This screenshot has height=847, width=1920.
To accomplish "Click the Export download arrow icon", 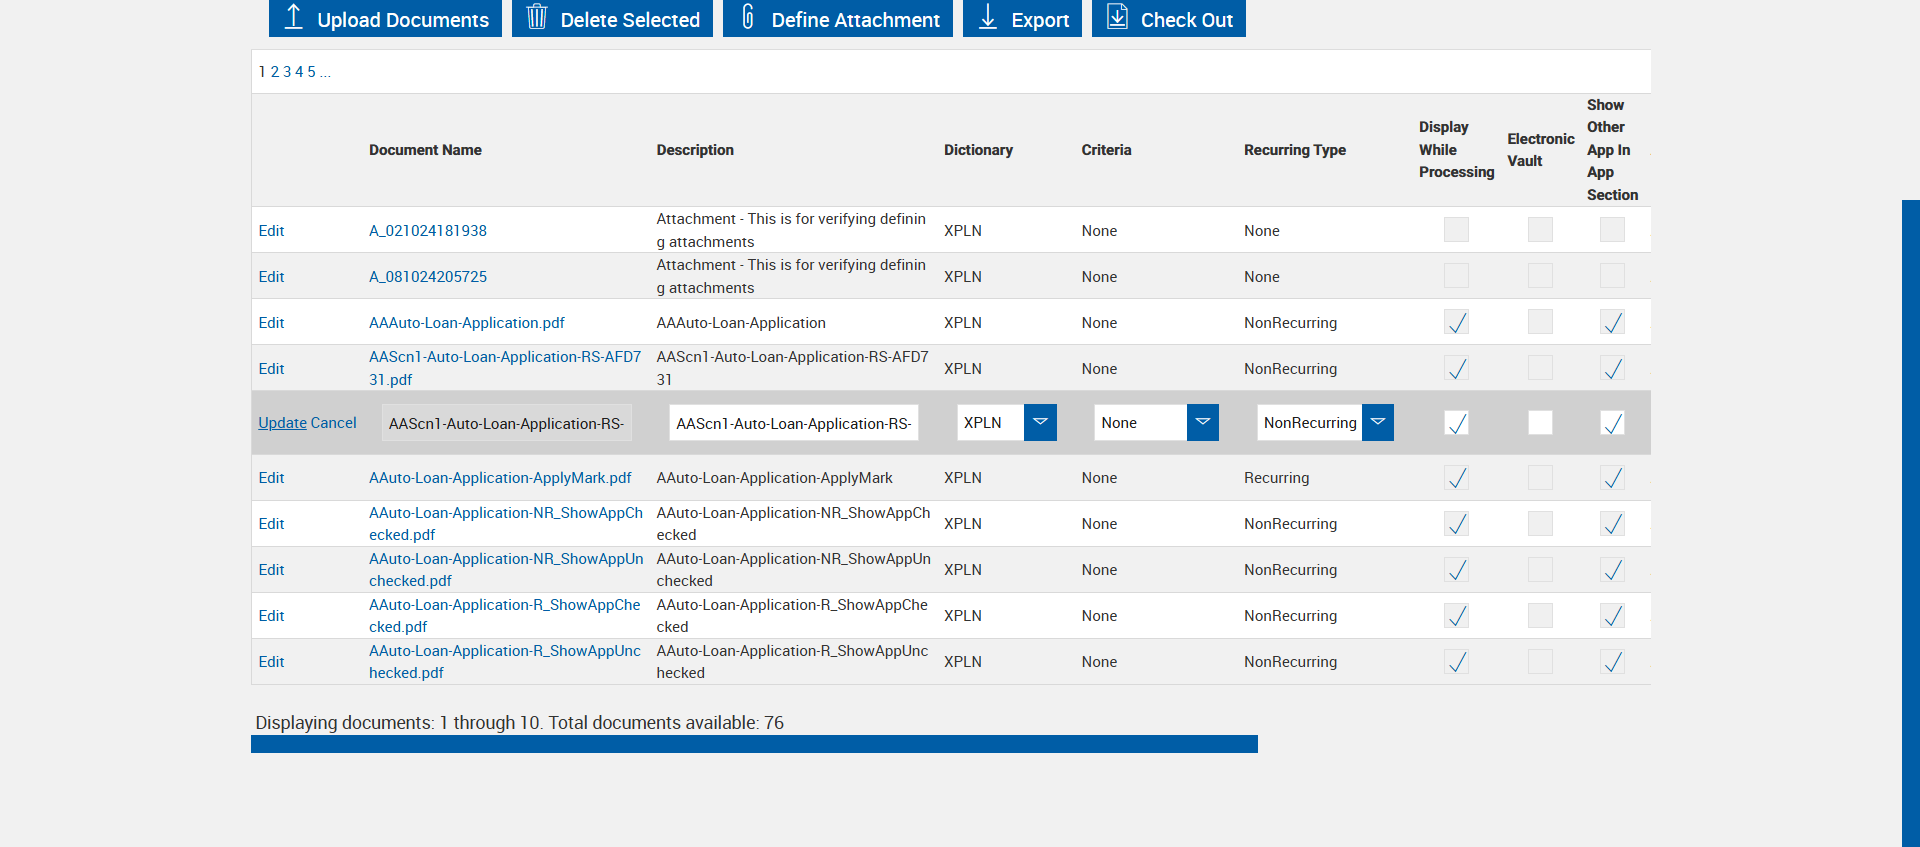I will coord(988,17).
